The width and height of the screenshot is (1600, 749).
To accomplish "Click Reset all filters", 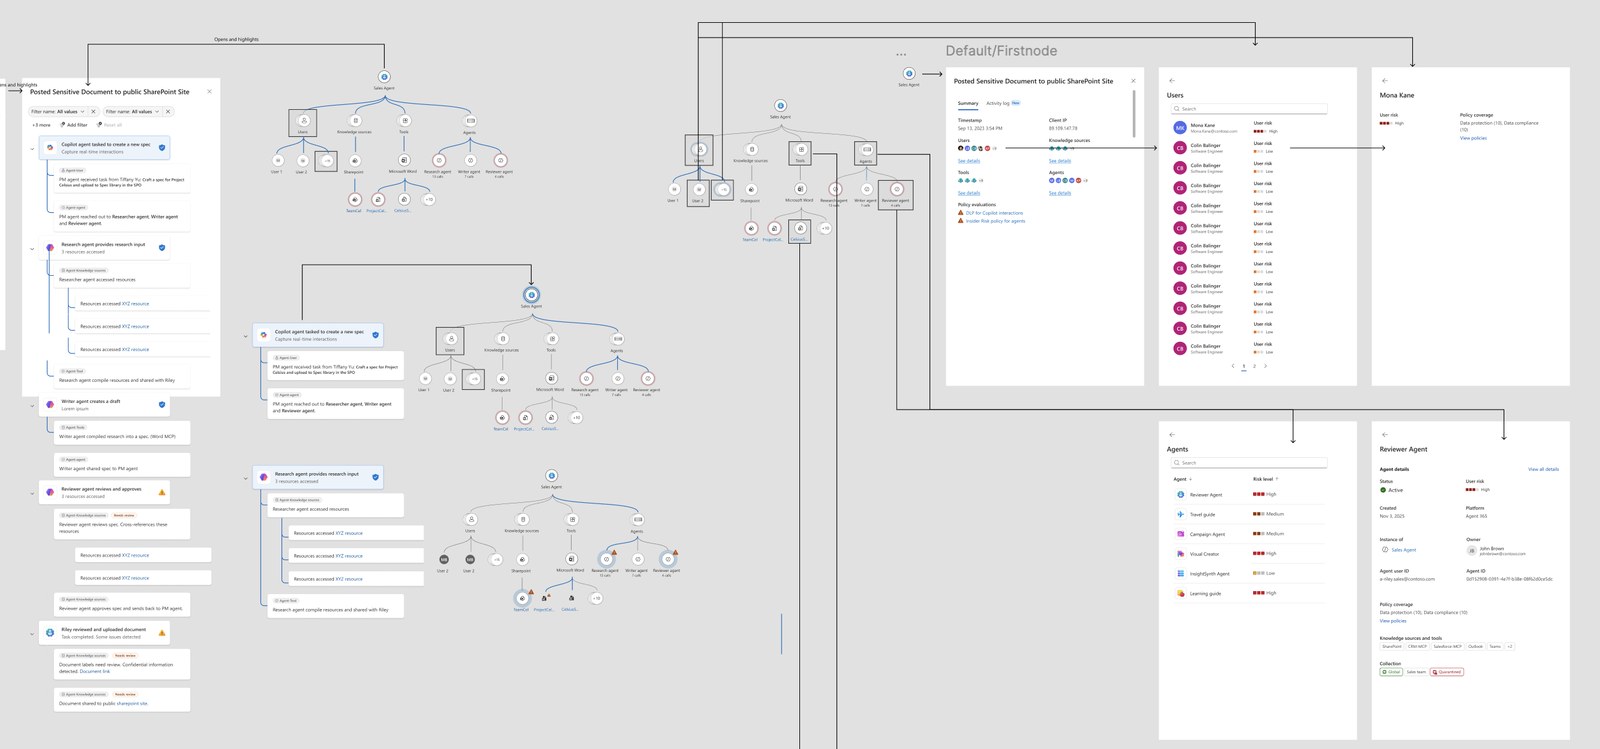I will [110, 125].
